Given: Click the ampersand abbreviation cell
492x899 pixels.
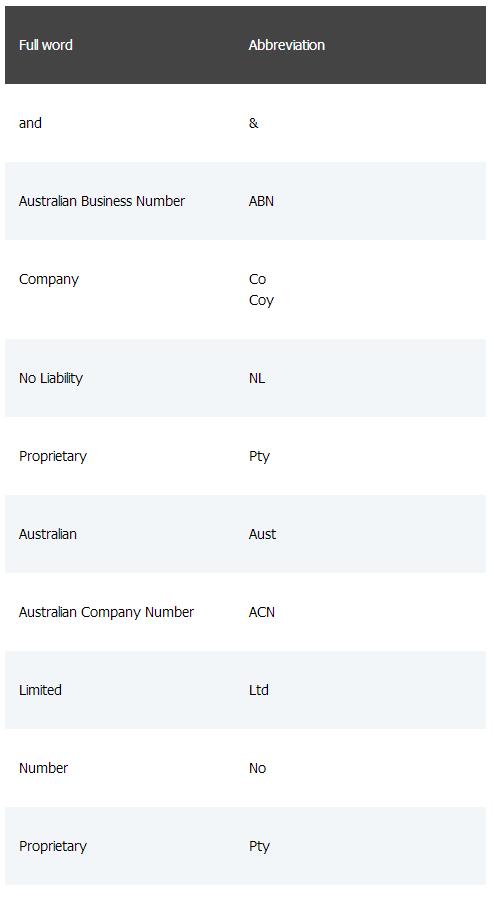Looking at the screenshot, I should coord(253,123).
